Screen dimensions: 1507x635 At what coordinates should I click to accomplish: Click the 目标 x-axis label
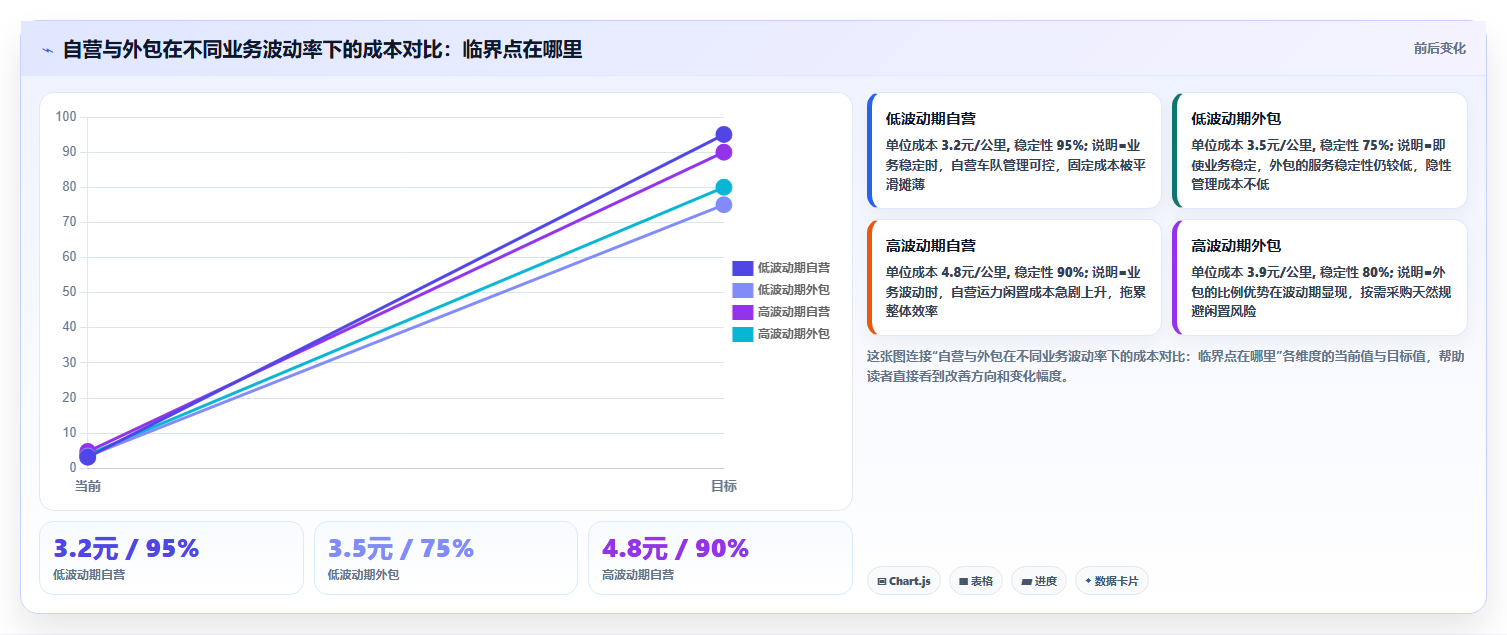point(724,486)
